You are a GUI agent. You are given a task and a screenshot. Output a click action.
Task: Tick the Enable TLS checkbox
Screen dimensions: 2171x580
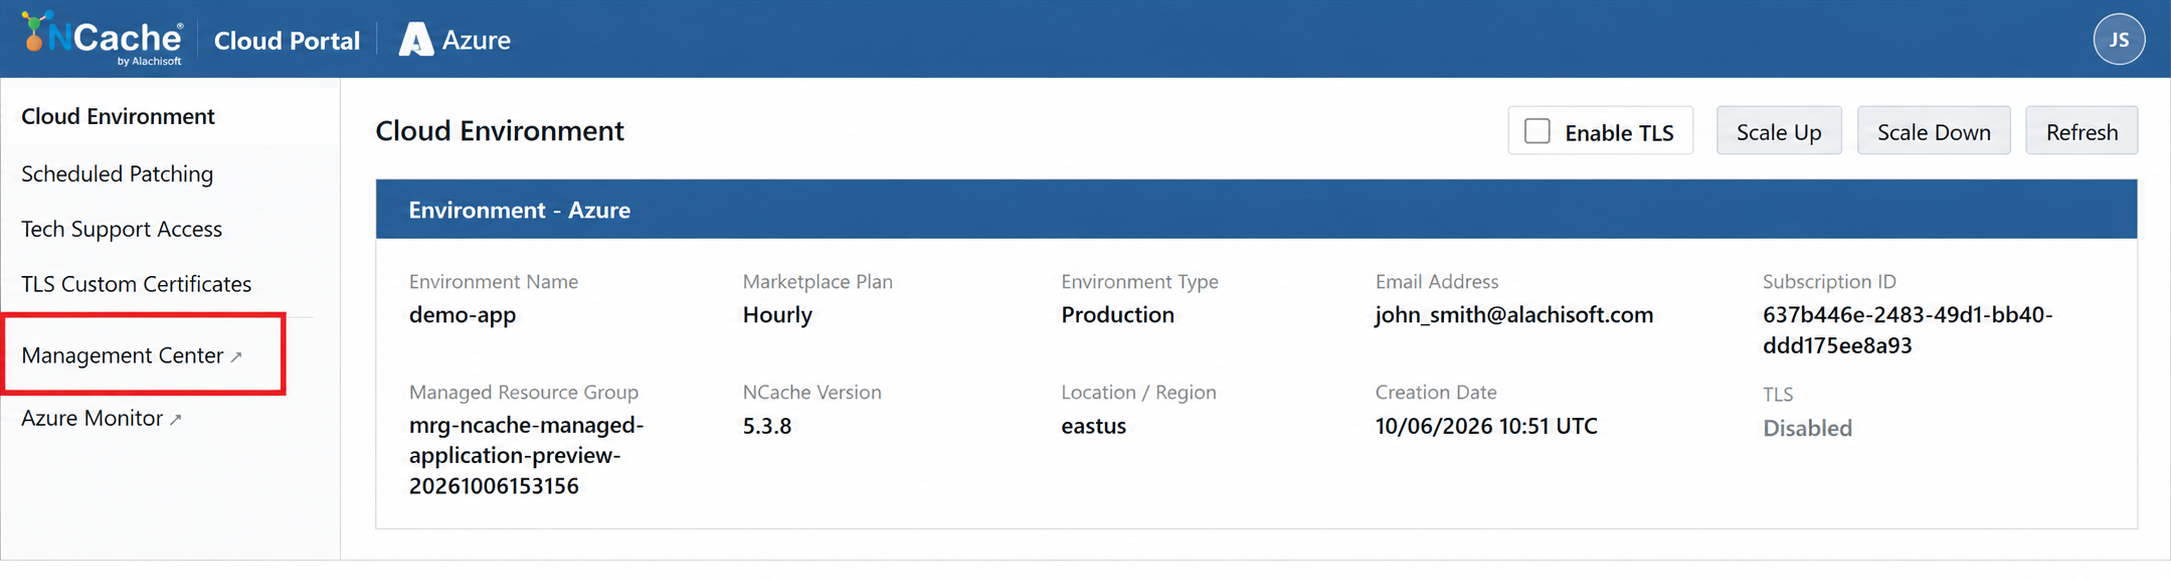coord(1537,131)
